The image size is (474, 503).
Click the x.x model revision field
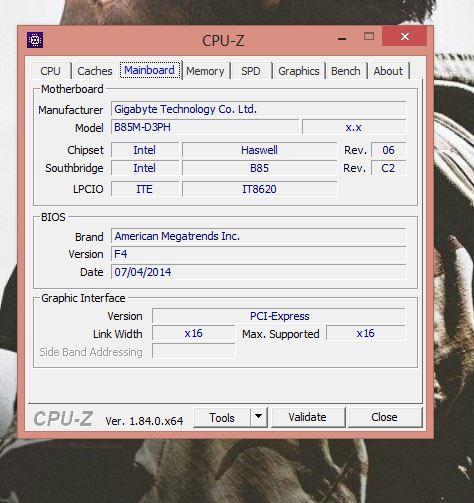coord(354,127)
